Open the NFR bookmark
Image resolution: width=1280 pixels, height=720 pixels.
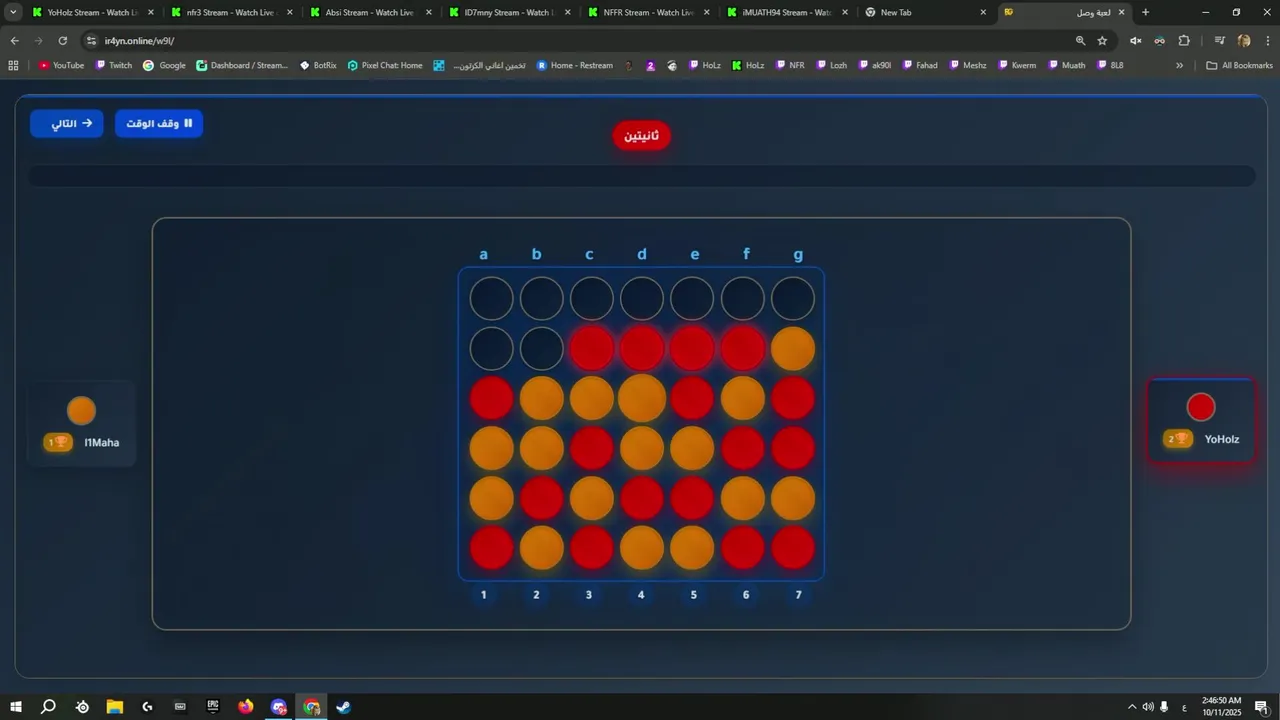pos(789,65)
